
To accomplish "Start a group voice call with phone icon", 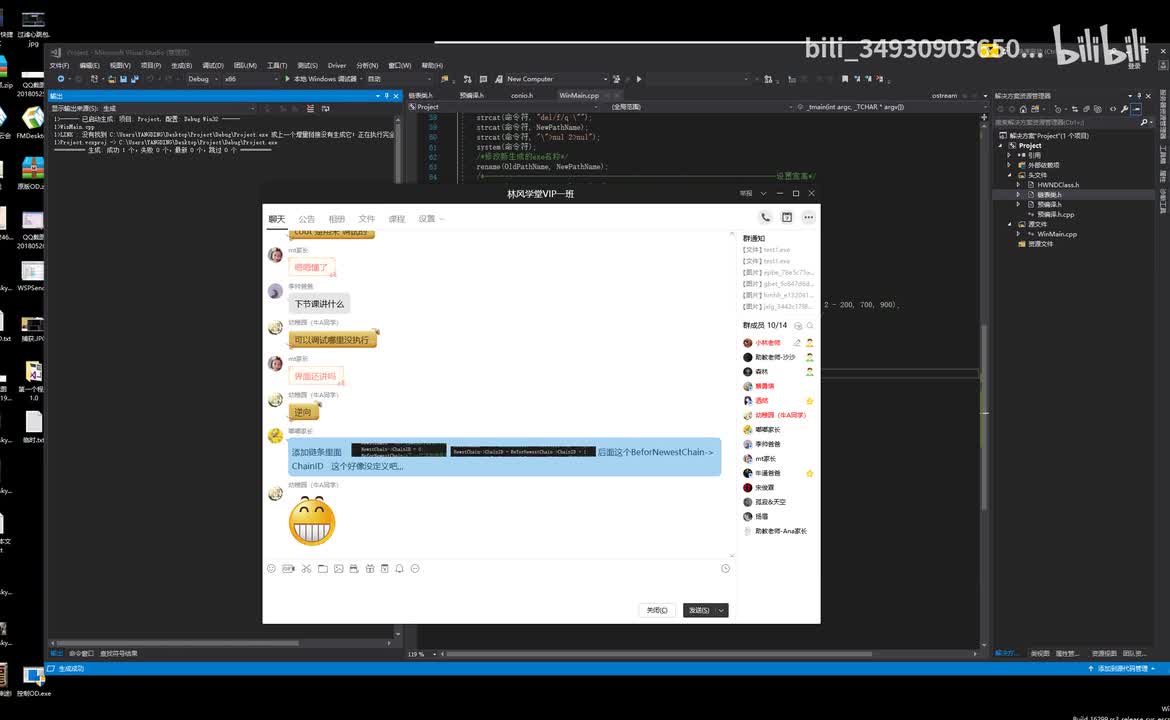I will [x=765, y=217].
